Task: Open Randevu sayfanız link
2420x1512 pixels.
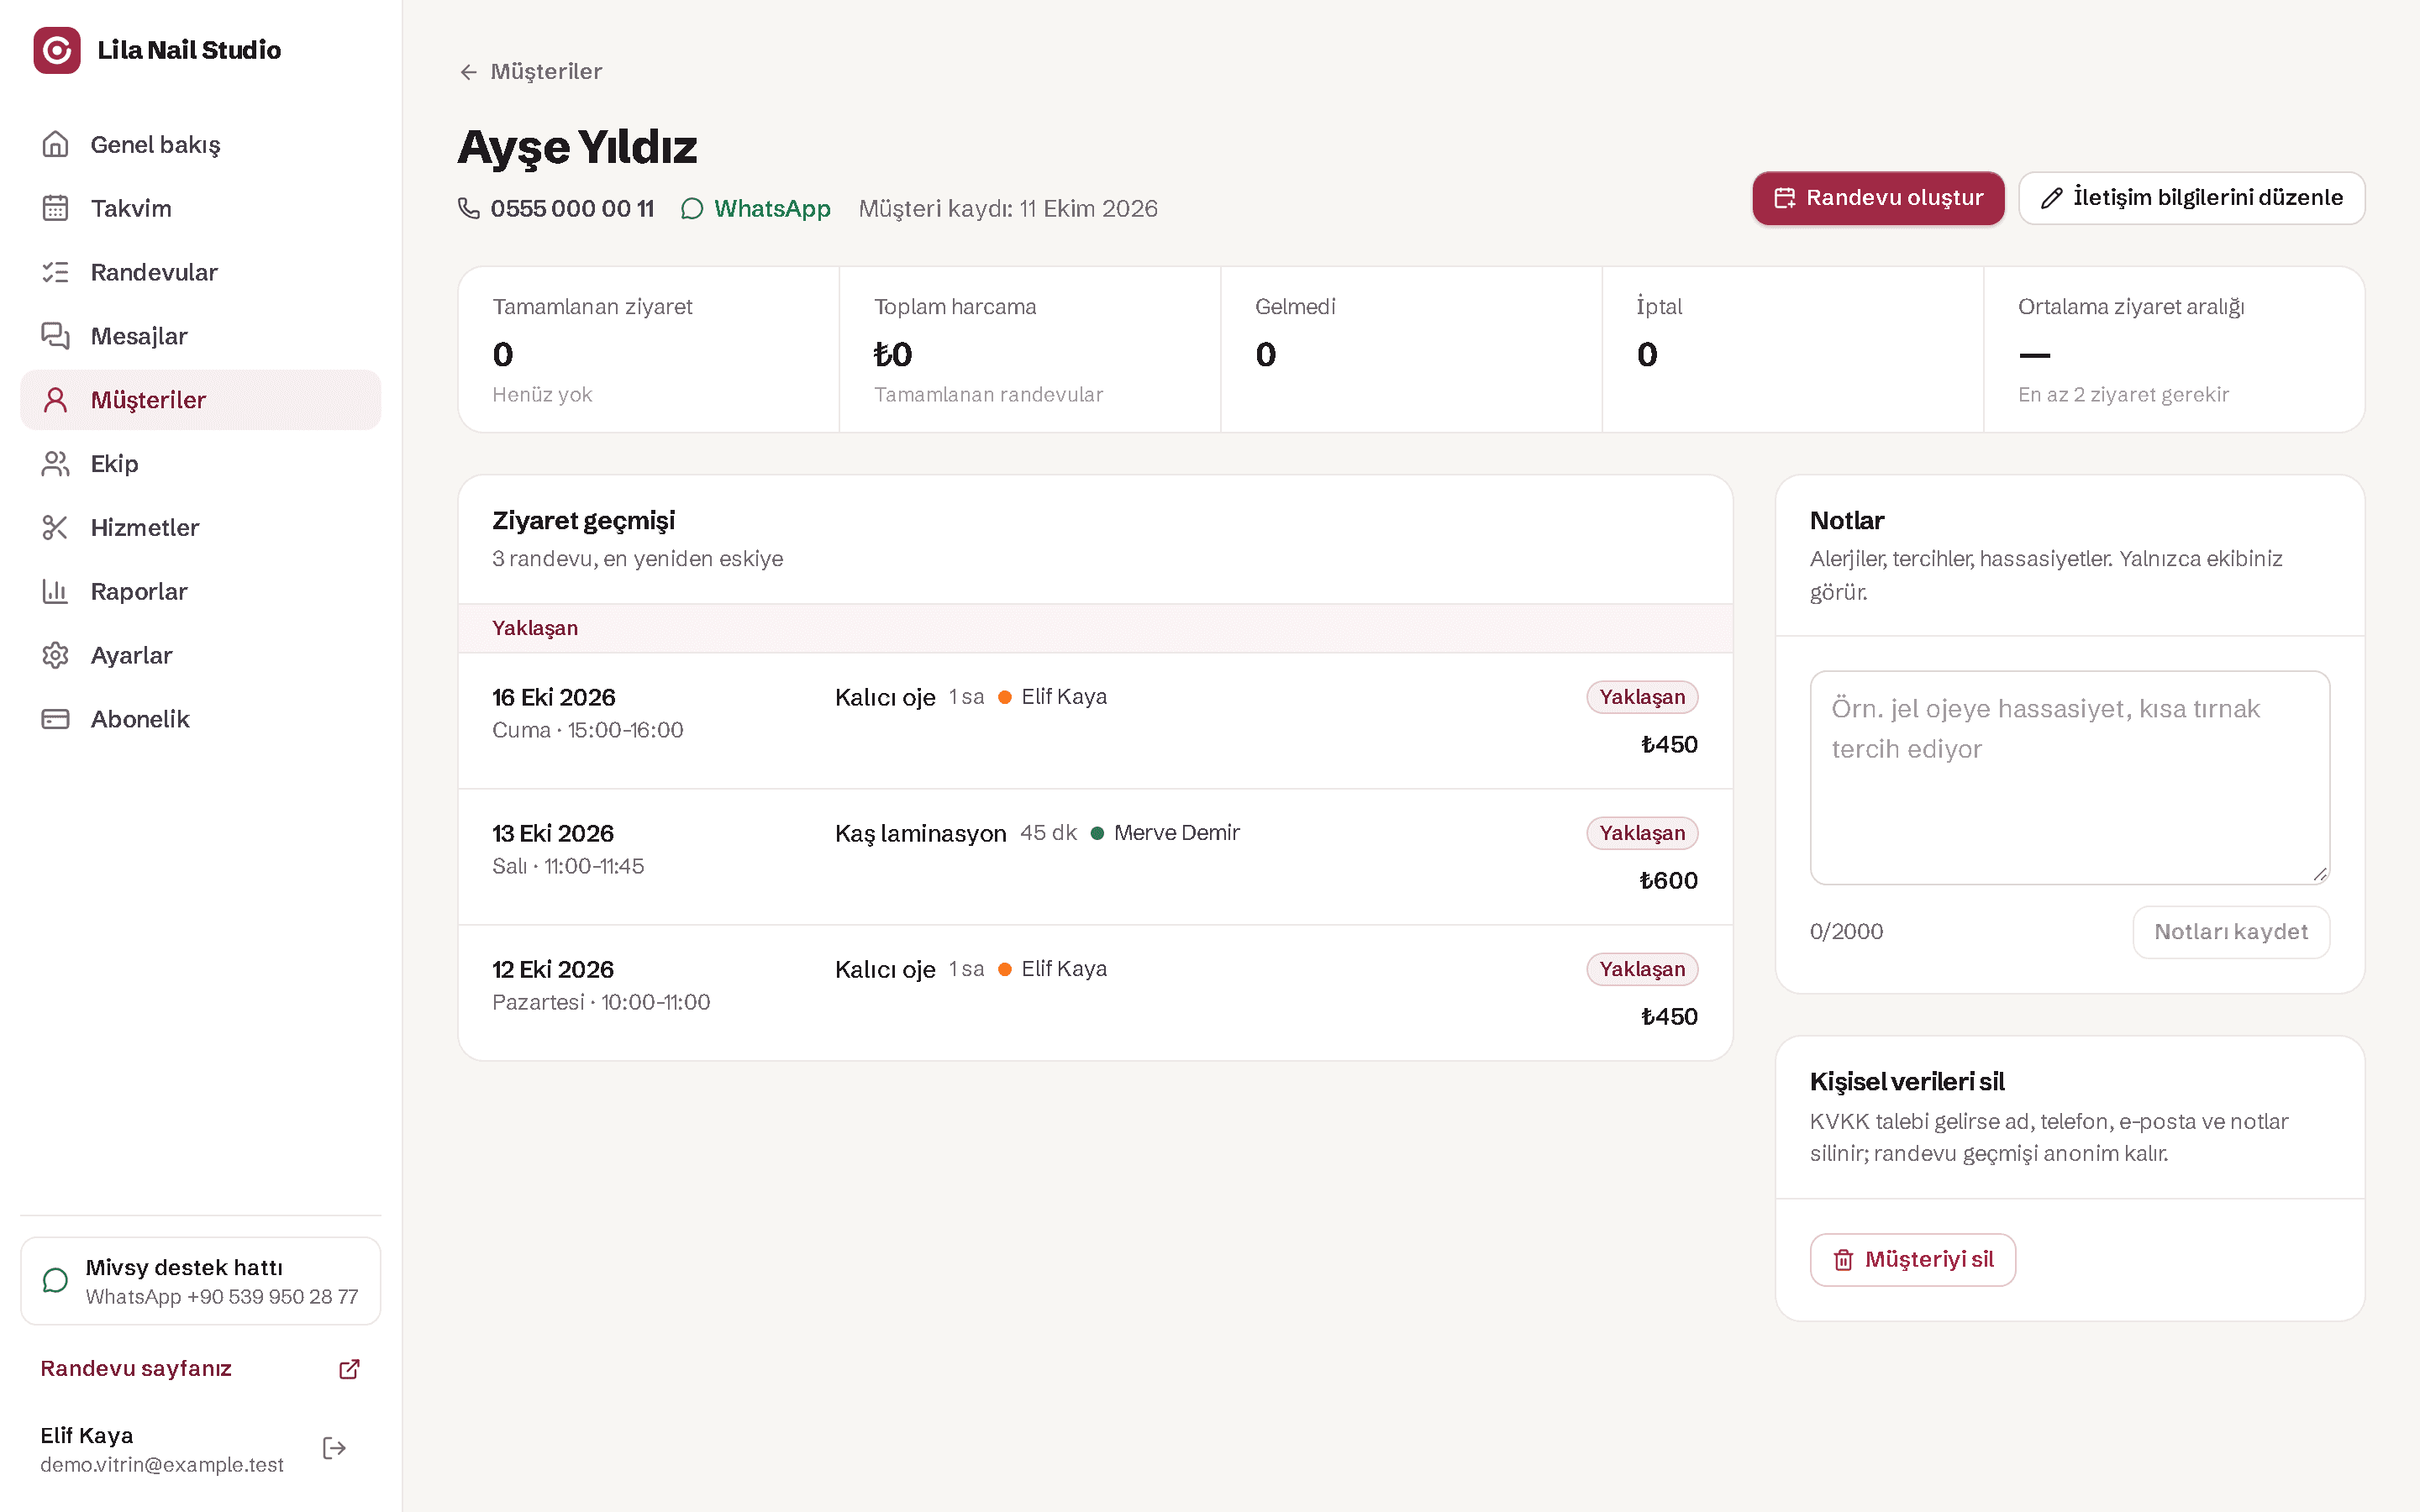Action: (x=200, y=1369)
